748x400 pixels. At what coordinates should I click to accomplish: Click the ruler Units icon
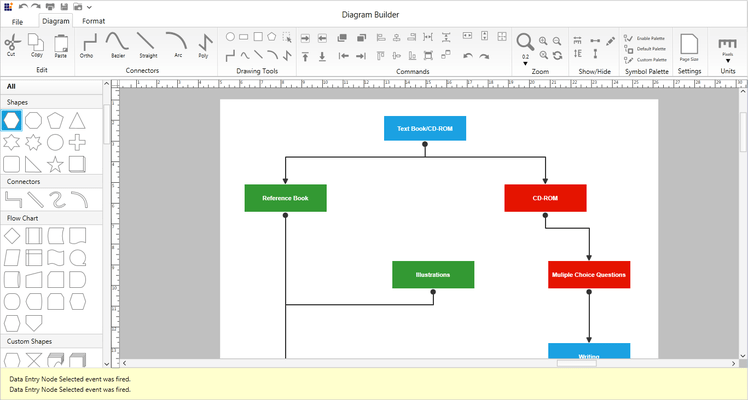click(x=727, y=44)
